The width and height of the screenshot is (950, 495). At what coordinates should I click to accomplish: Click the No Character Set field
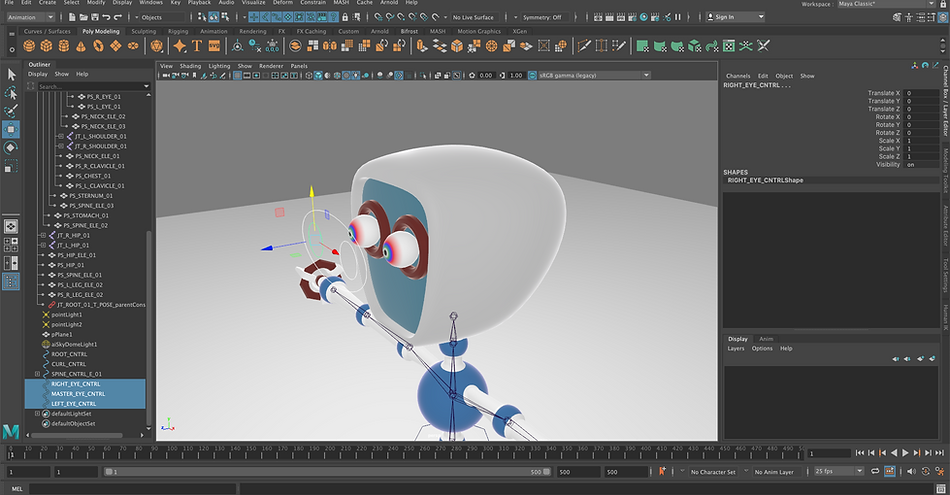(x=712, y=471)
